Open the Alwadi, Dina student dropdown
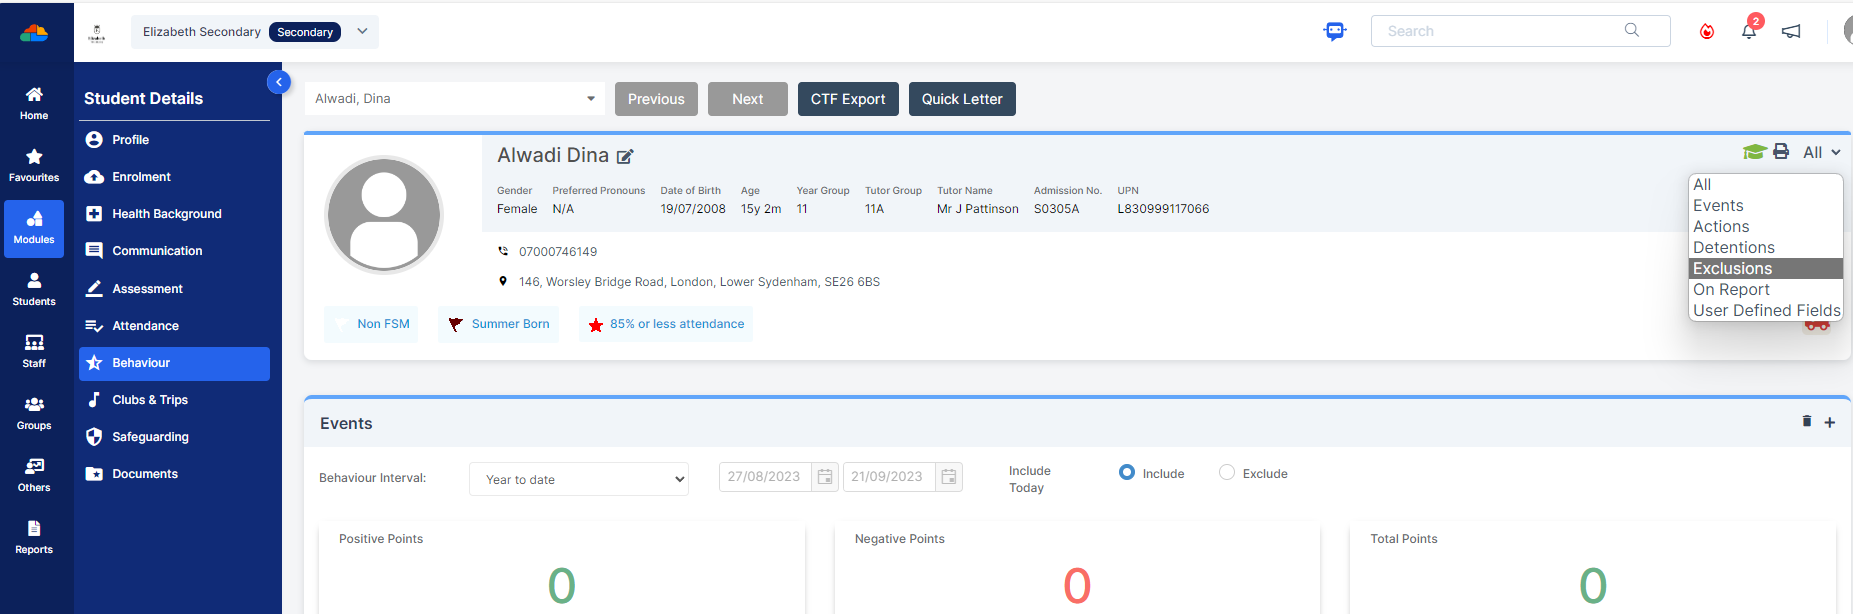Screen dimensions: 1853x614 click(455, 99)
